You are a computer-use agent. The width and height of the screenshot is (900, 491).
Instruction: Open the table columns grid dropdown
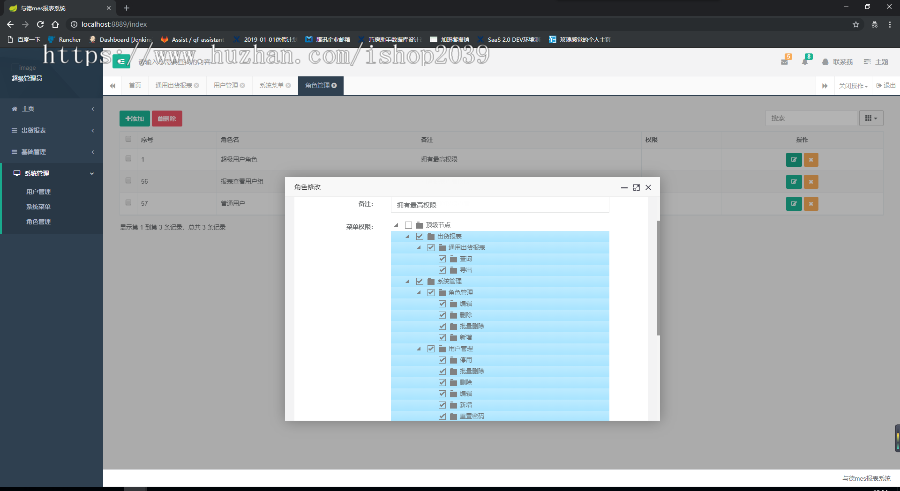point(871,118)
